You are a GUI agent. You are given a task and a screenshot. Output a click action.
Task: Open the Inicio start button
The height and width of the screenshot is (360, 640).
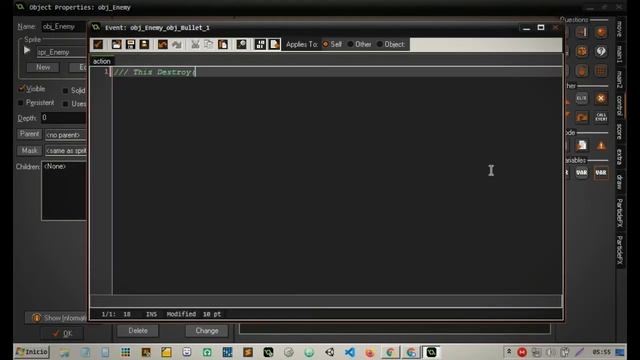coord(32,352)
